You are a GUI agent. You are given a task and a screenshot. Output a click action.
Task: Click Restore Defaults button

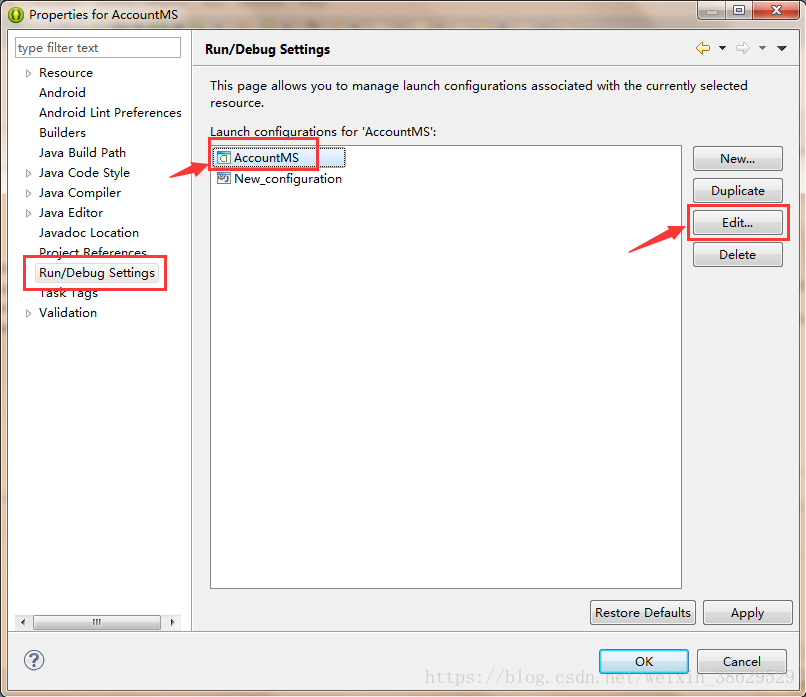coord(643,613)
